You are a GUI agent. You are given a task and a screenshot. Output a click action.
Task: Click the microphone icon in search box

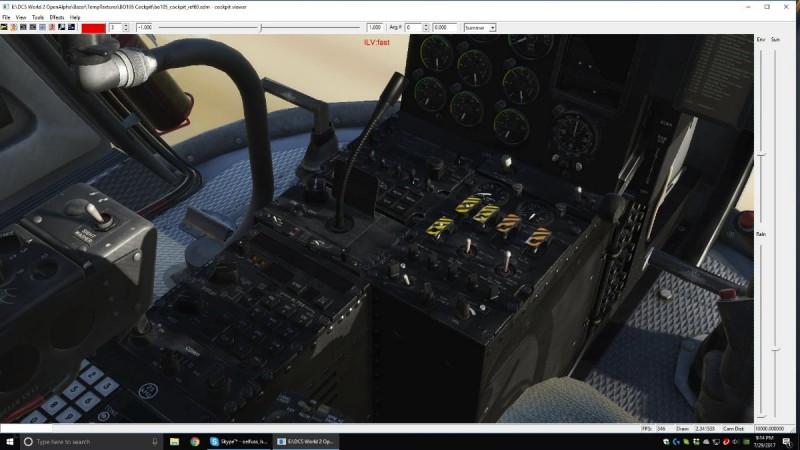pyautogui.click(x=155, y=442)
